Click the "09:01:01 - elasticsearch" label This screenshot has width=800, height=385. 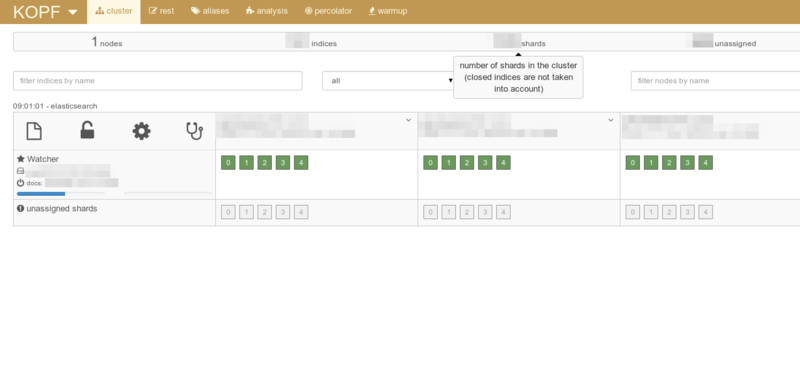(55, 106)
